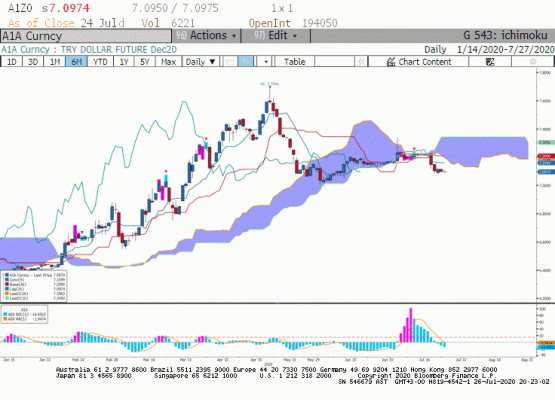Choose the 5Y time range
555x400 pixels.
(x=145, y=62)
